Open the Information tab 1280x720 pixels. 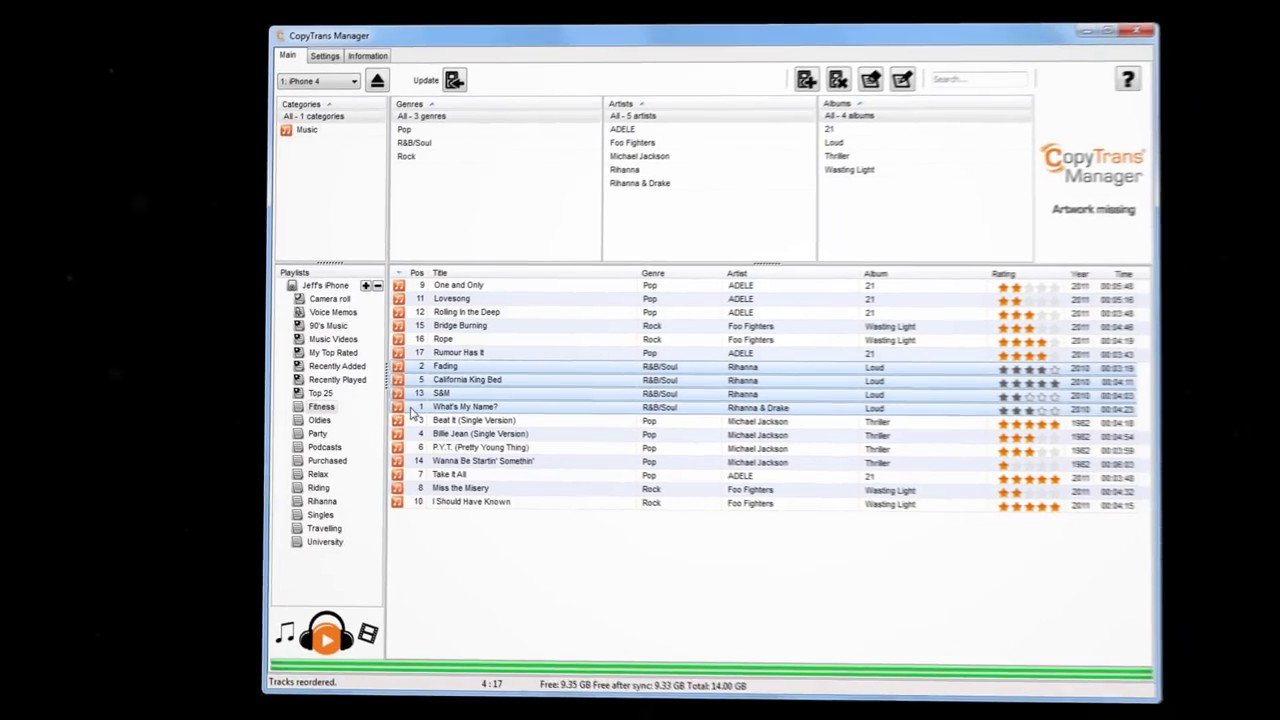368,56
